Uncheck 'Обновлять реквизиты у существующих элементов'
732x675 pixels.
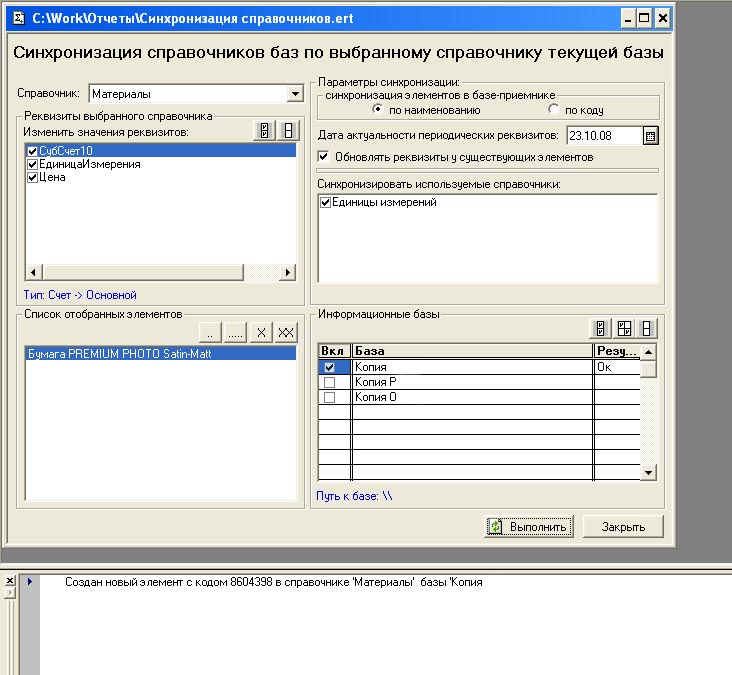pyautogui.click(x=323, y=157)
